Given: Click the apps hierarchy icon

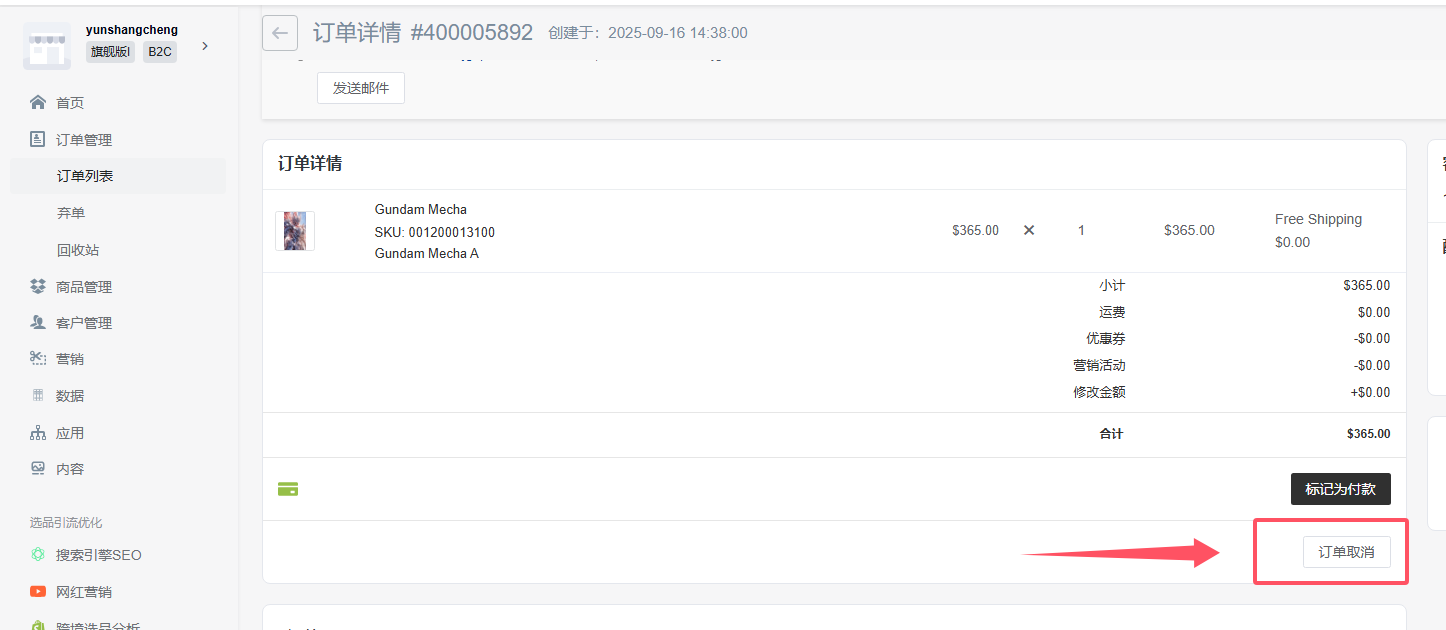Looking at the screenshot, I should click(38, 433).
